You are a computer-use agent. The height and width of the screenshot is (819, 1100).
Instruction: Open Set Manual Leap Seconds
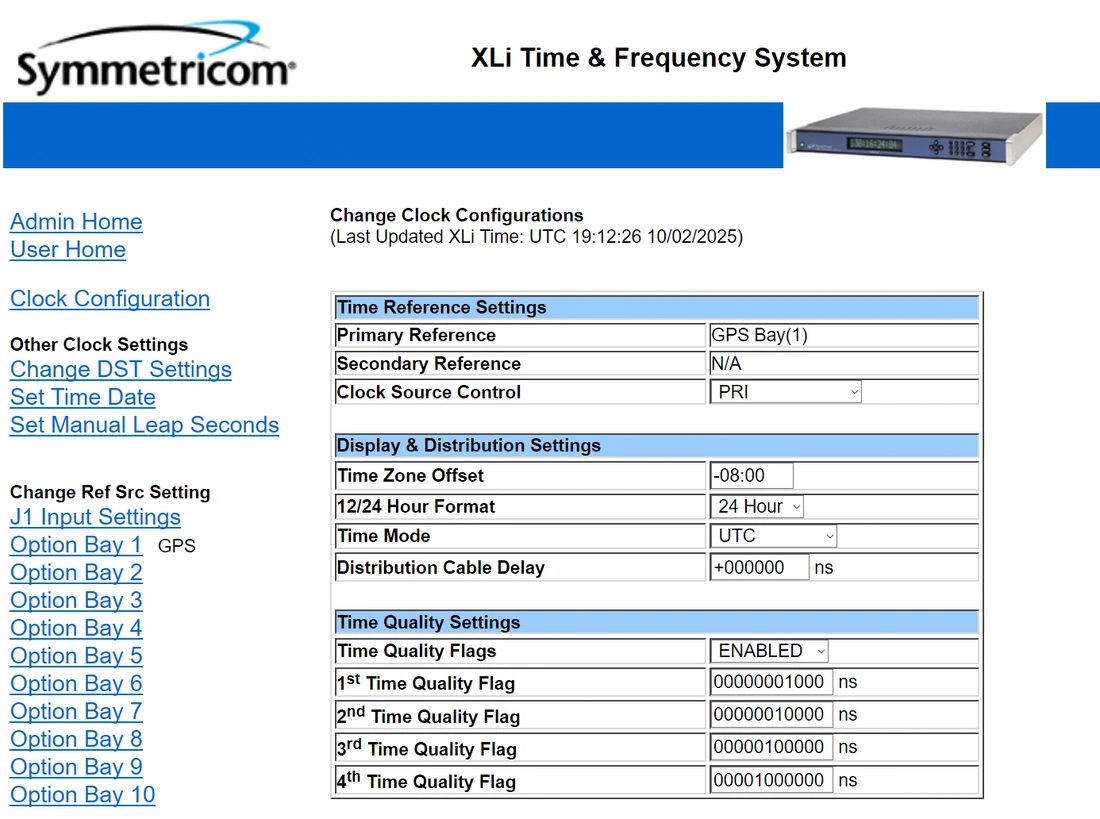click(144, 425)
